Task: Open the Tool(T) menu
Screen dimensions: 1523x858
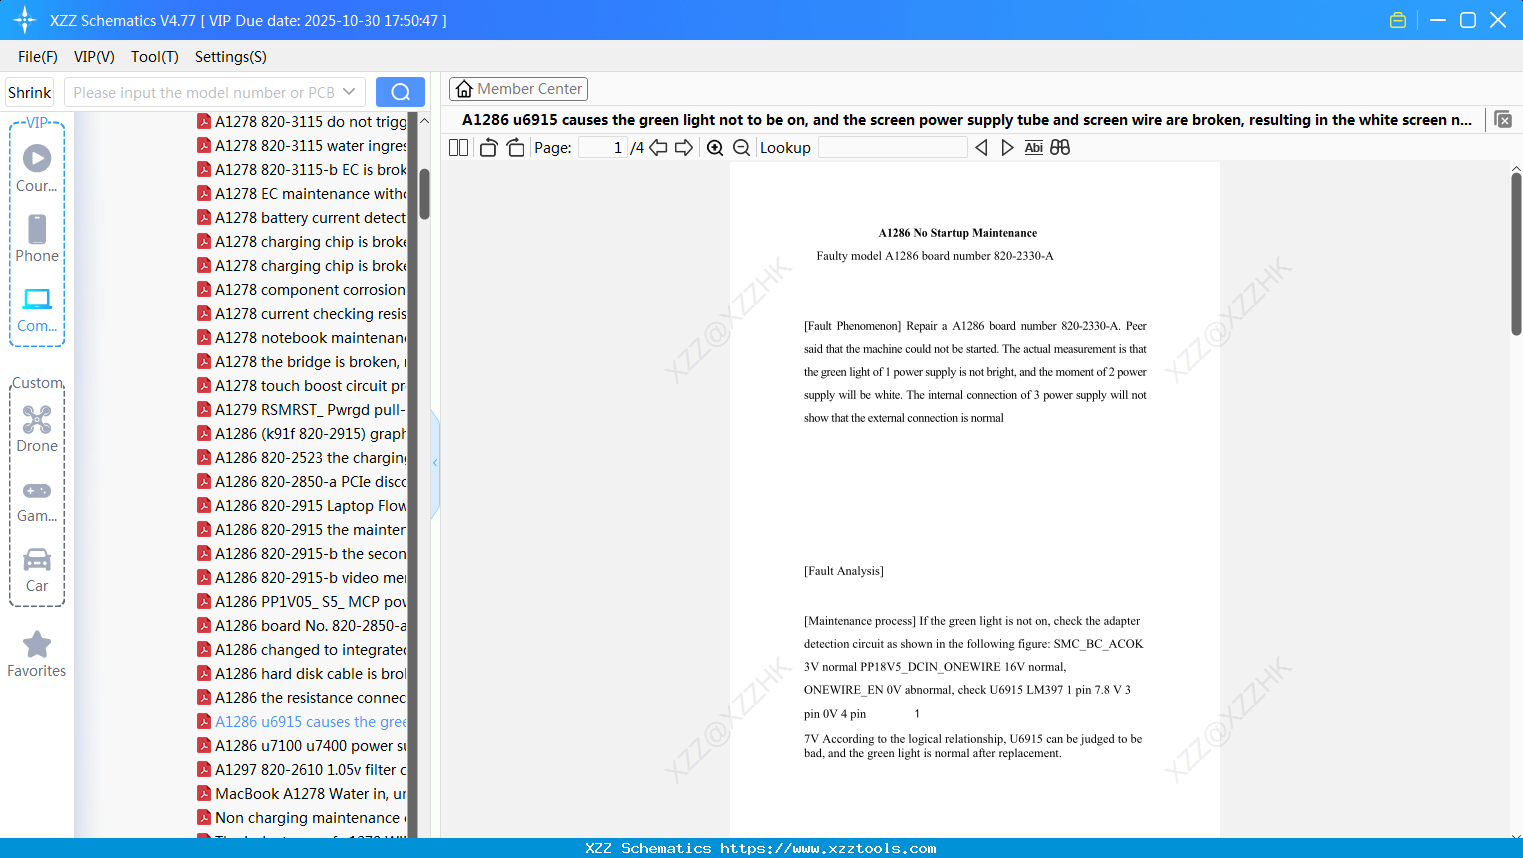Action: click(155, 57)
